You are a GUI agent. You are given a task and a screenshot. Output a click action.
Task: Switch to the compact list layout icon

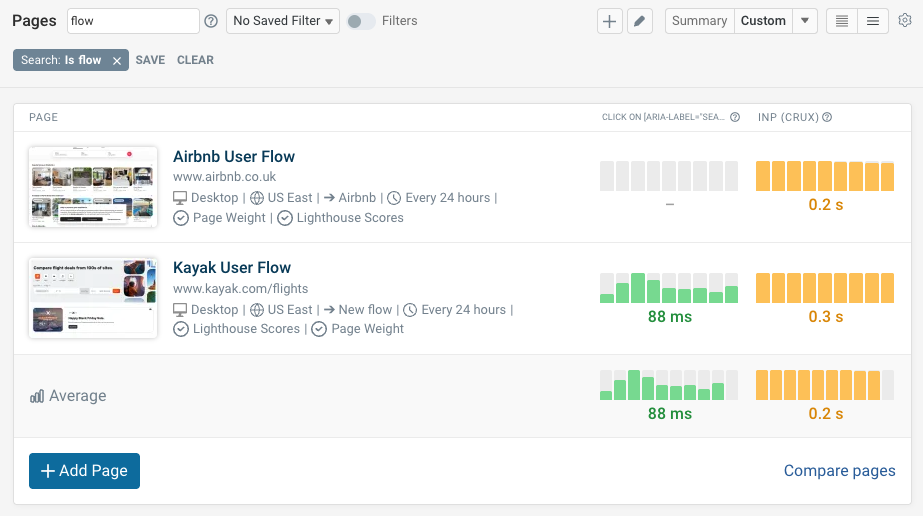point(873,21)
